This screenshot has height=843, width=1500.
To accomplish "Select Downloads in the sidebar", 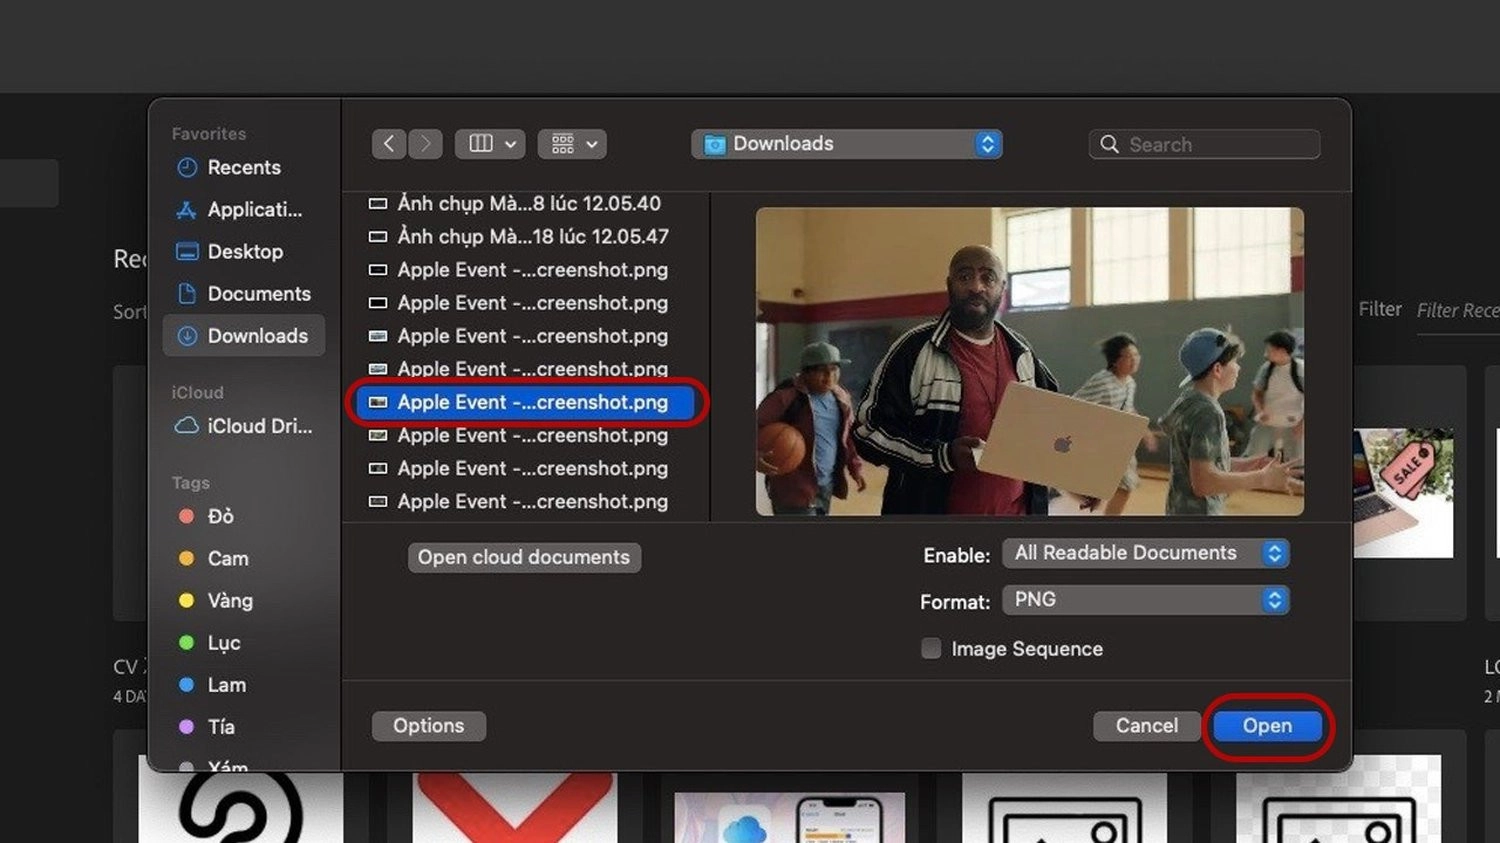I will pyautogui.click(x=243, y=336).
